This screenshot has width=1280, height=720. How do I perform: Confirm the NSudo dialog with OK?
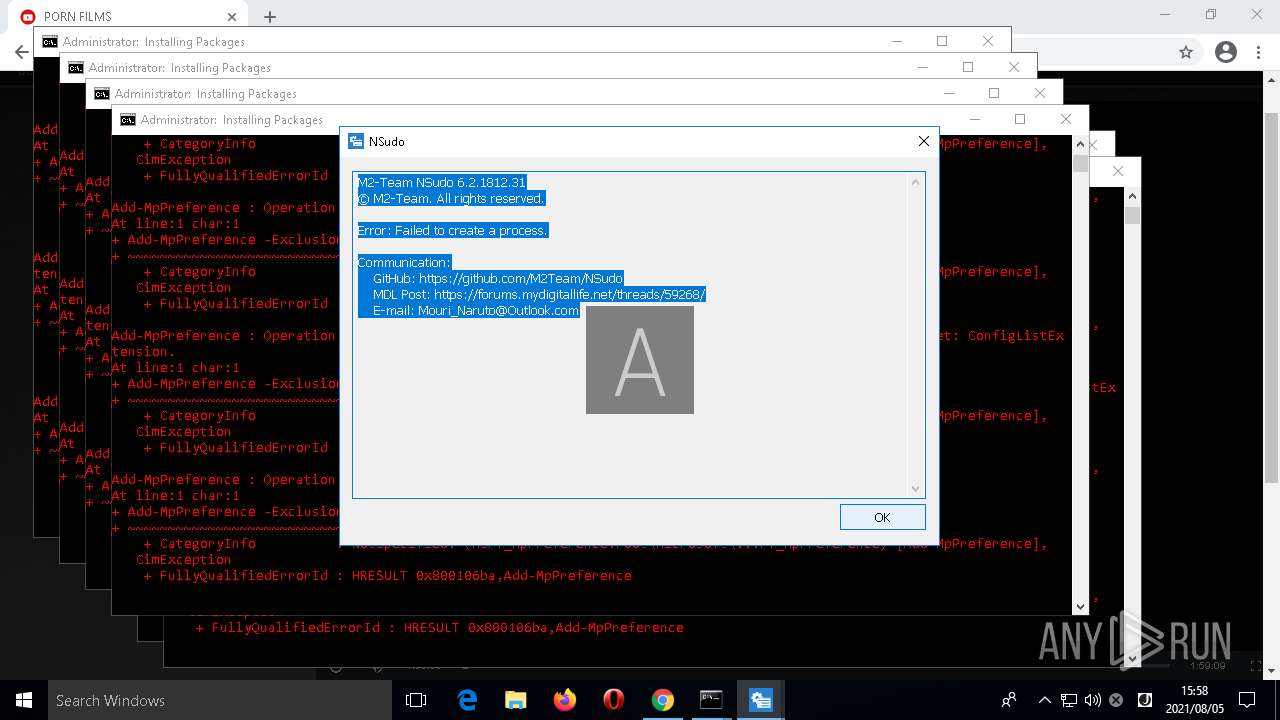(882, 517)
